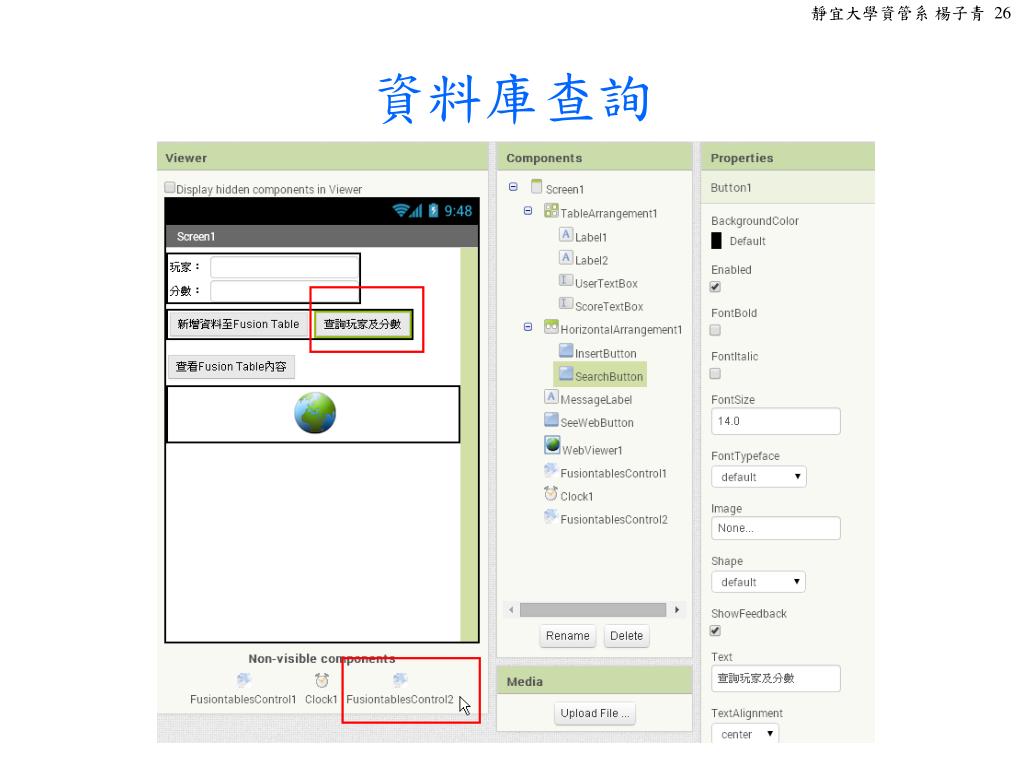Click the black BackgroundColor swatch

pos(716,241)
